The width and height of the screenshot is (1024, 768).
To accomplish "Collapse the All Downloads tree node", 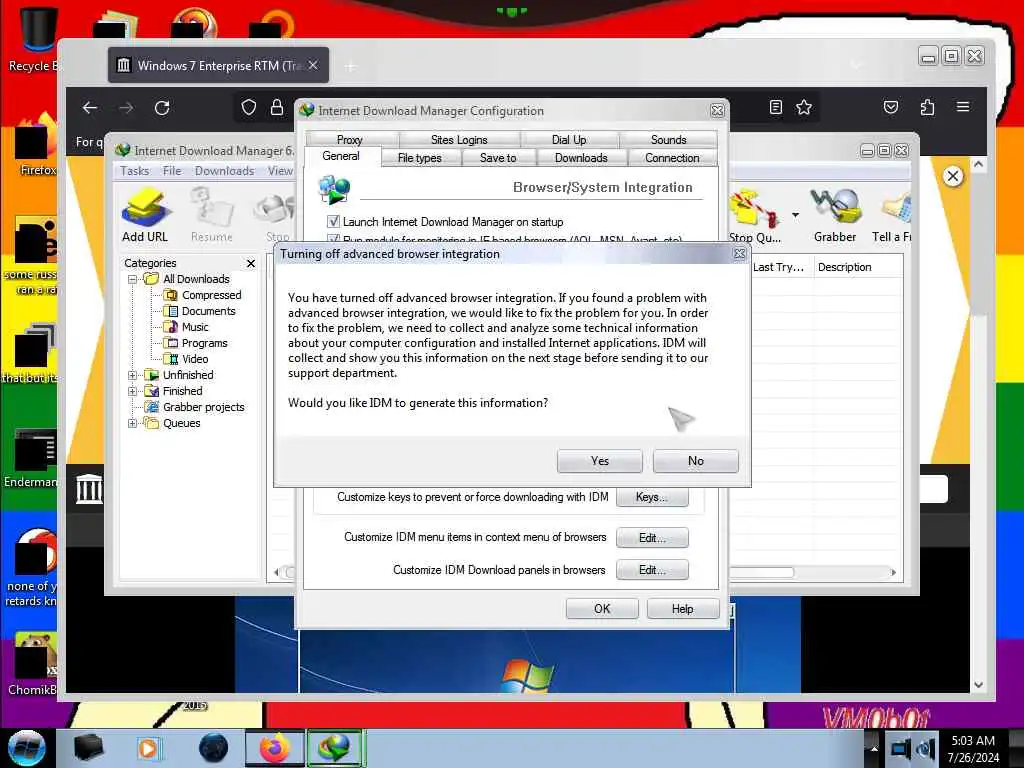I will [133, 279].
